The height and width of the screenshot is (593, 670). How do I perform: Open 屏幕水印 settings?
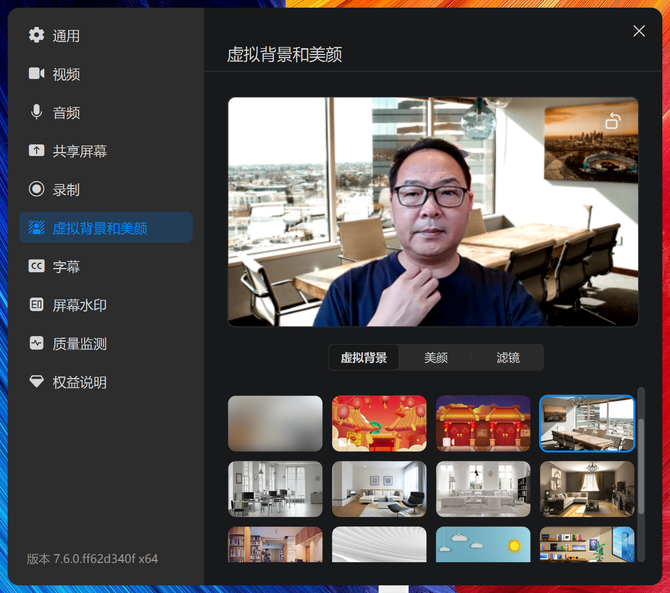click(106, 305)
